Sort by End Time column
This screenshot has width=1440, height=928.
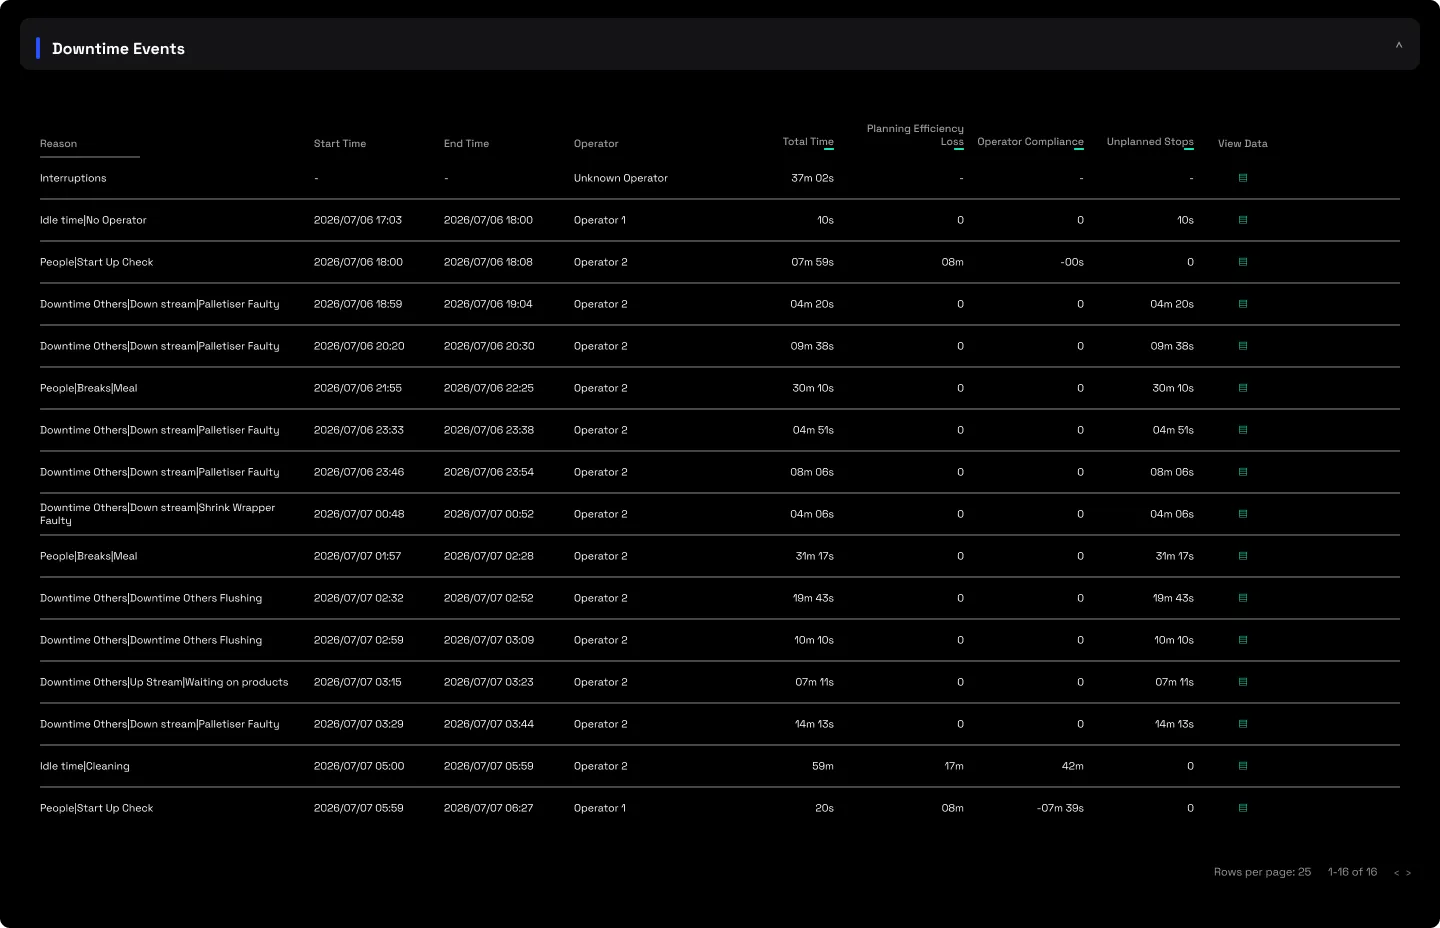[466, 144]
